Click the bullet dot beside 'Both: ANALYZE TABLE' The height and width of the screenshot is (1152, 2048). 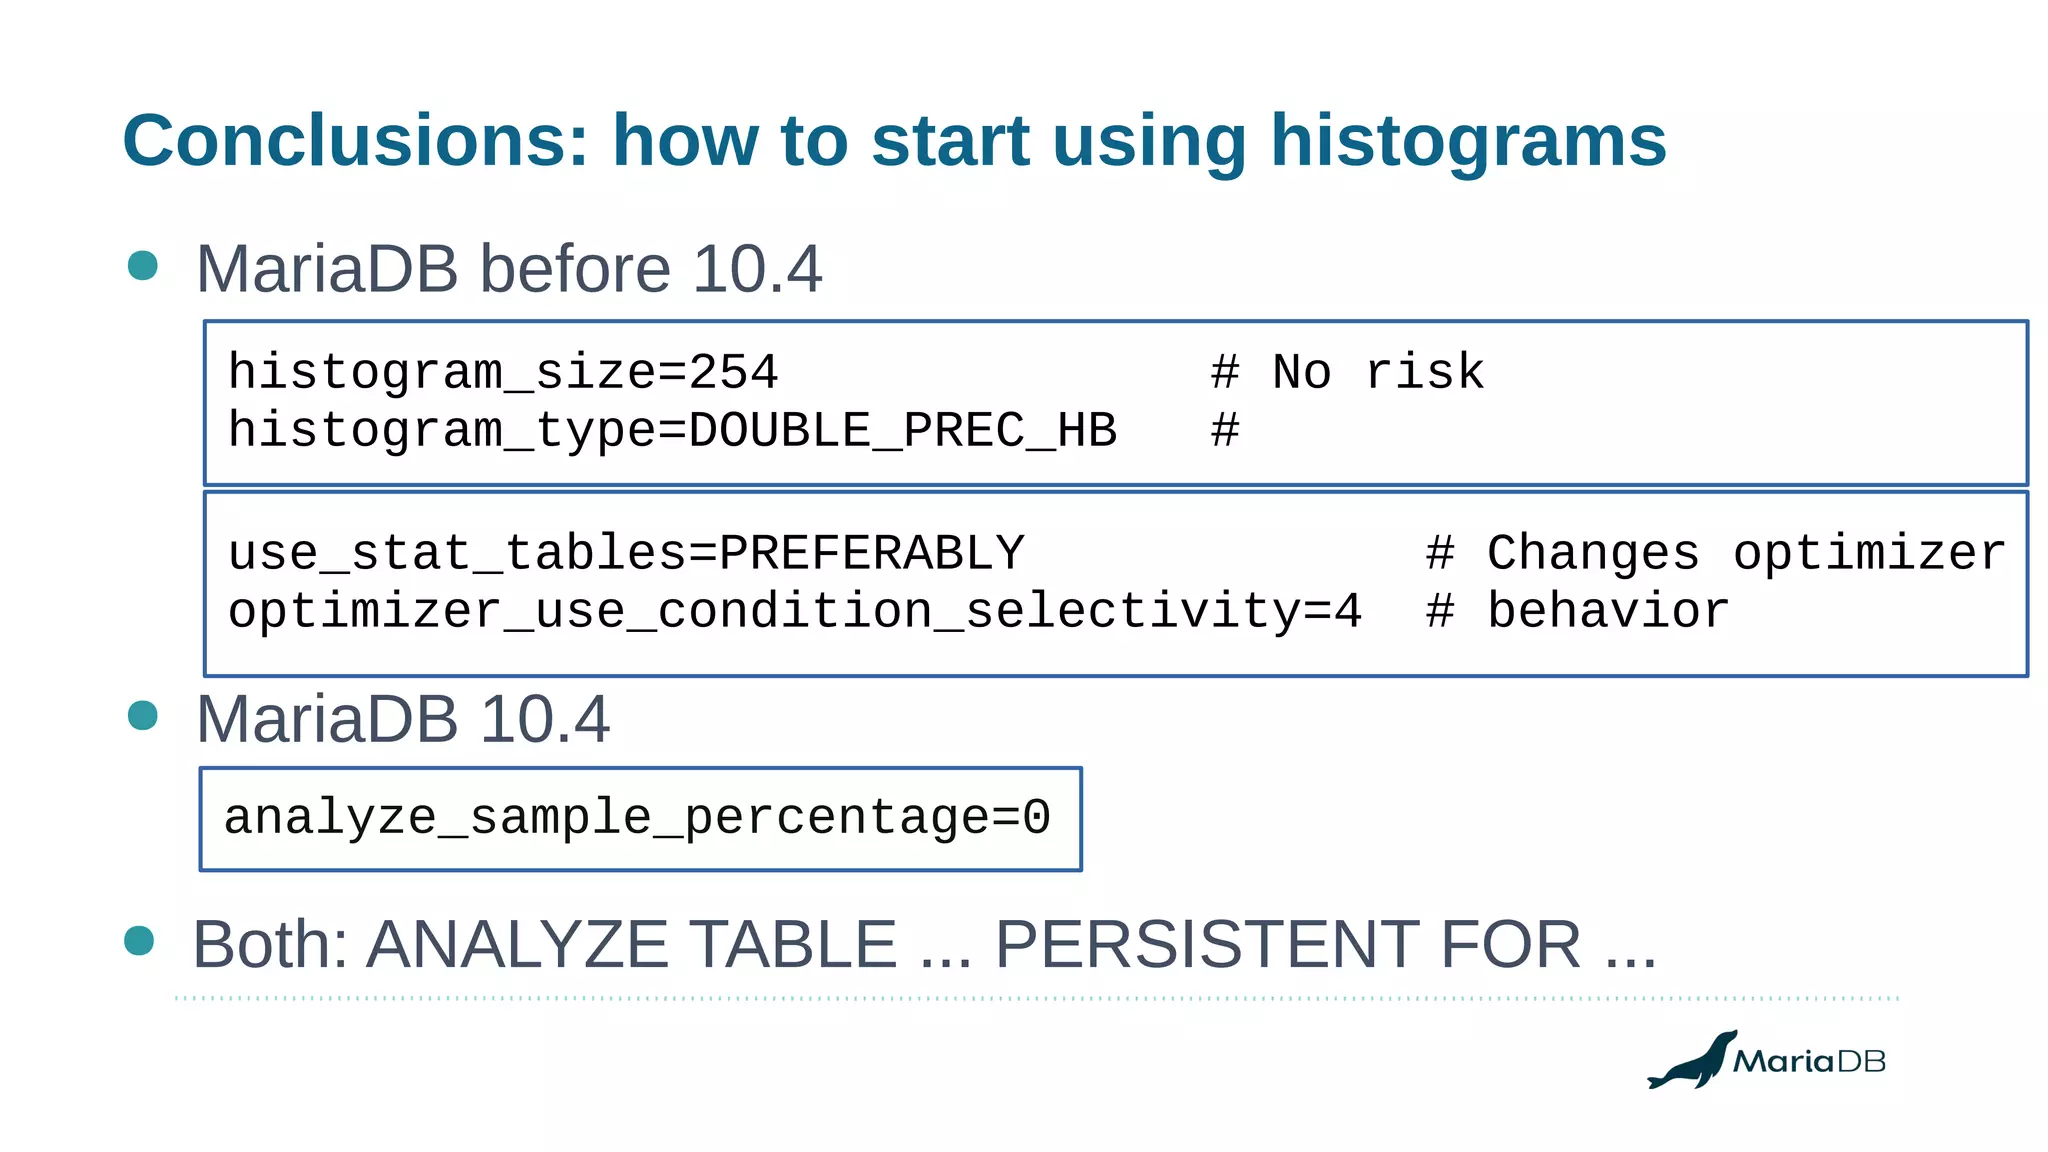tap(139, 941)
